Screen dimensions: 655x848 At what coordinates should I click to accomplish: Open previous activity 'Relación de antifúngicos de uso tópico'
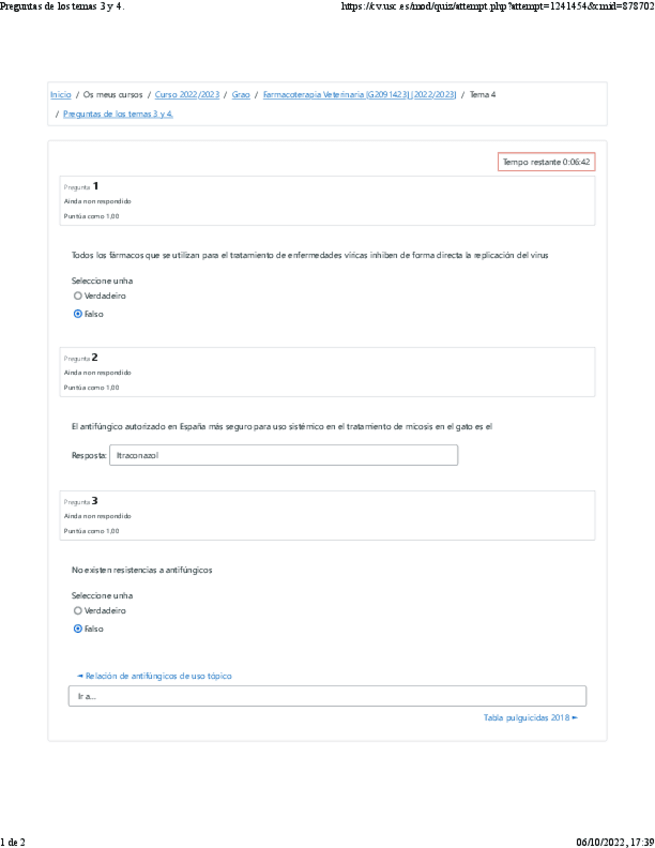[x=154, y=676]
